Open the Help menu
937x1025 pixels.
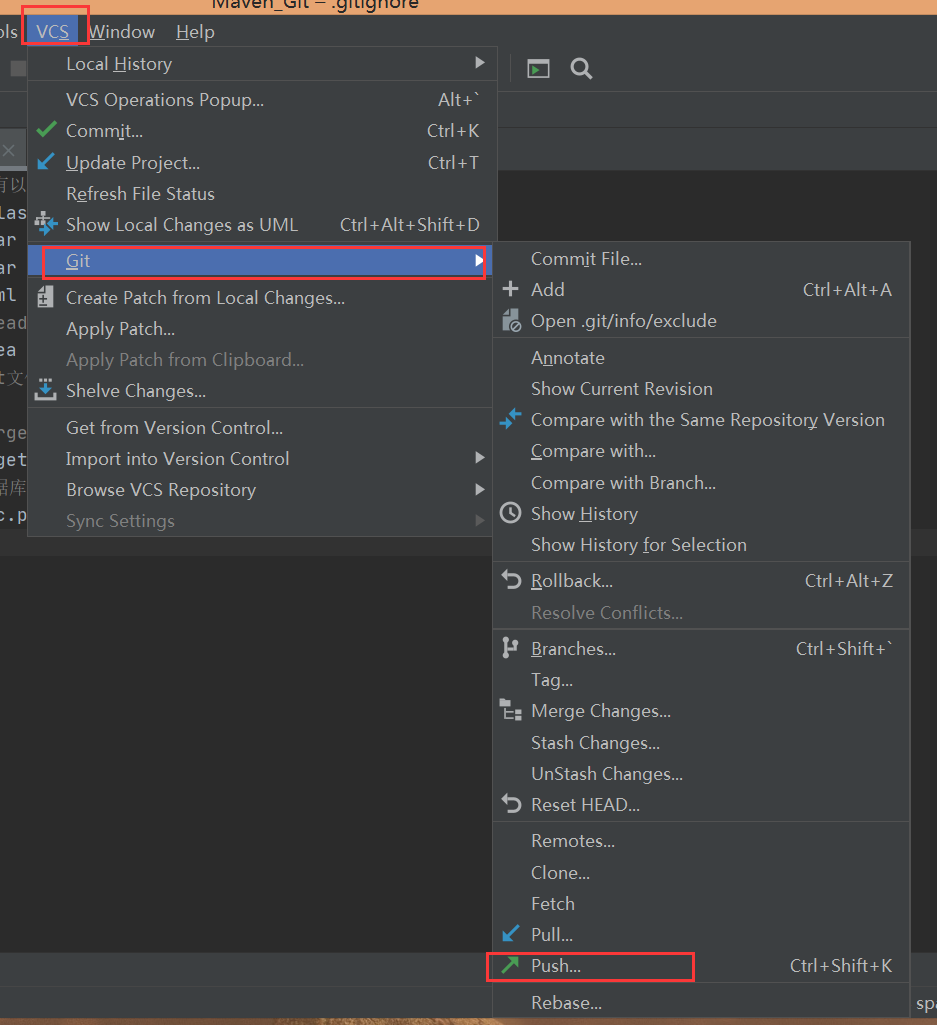click(195, 31)
